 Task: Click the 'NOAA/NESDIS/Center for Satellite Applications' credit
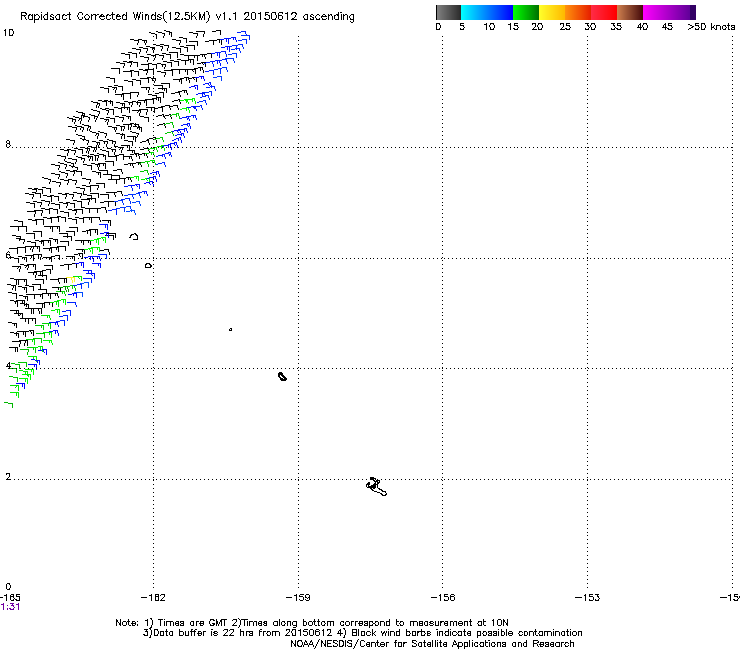[x=432, y=644]
